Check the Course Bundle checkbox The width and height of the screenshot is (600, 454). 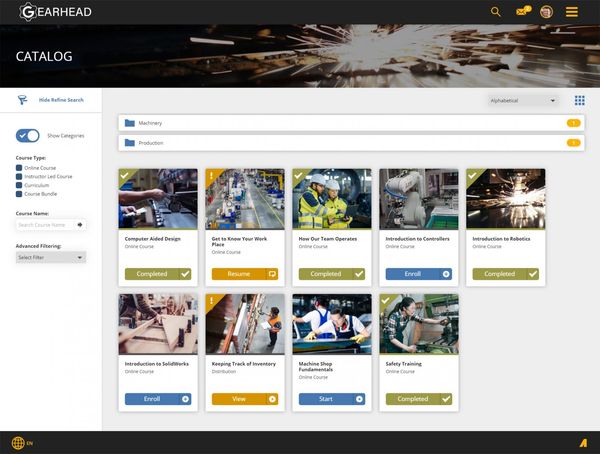(19, 194)
